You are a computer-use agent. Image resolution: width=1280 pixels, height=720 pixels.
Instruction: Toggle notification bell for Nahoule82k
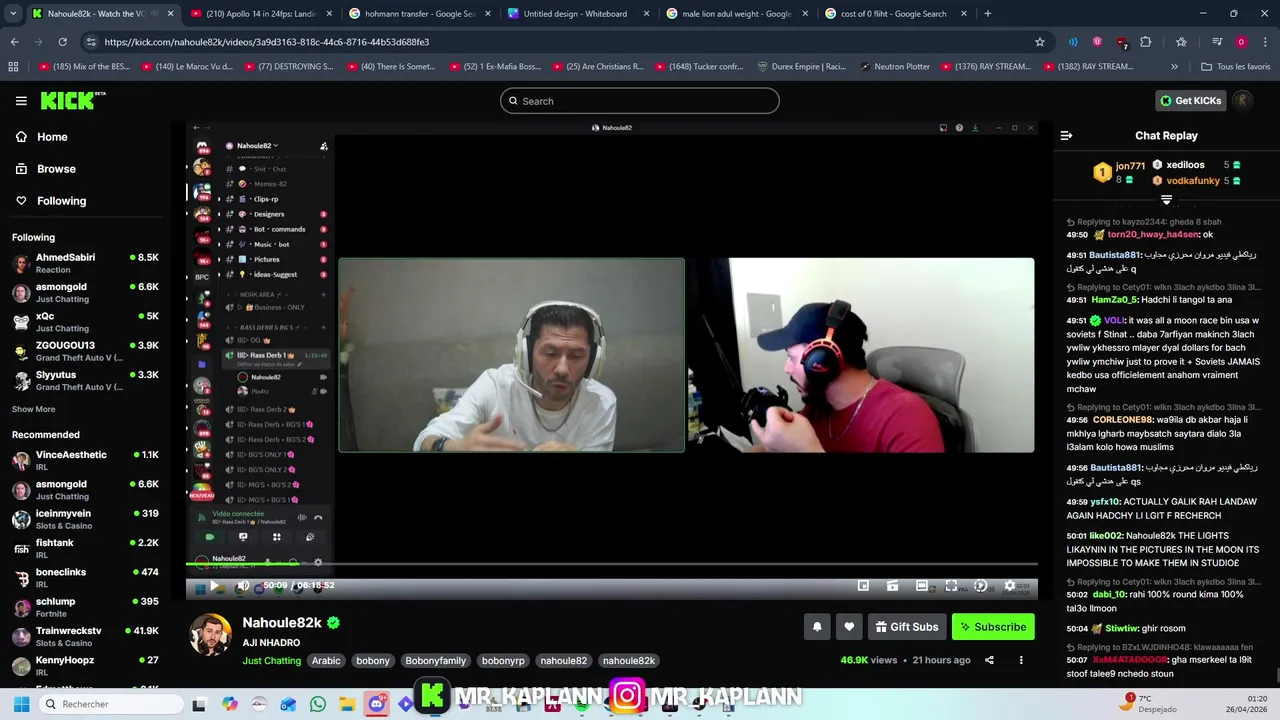(x=817, y=627)
